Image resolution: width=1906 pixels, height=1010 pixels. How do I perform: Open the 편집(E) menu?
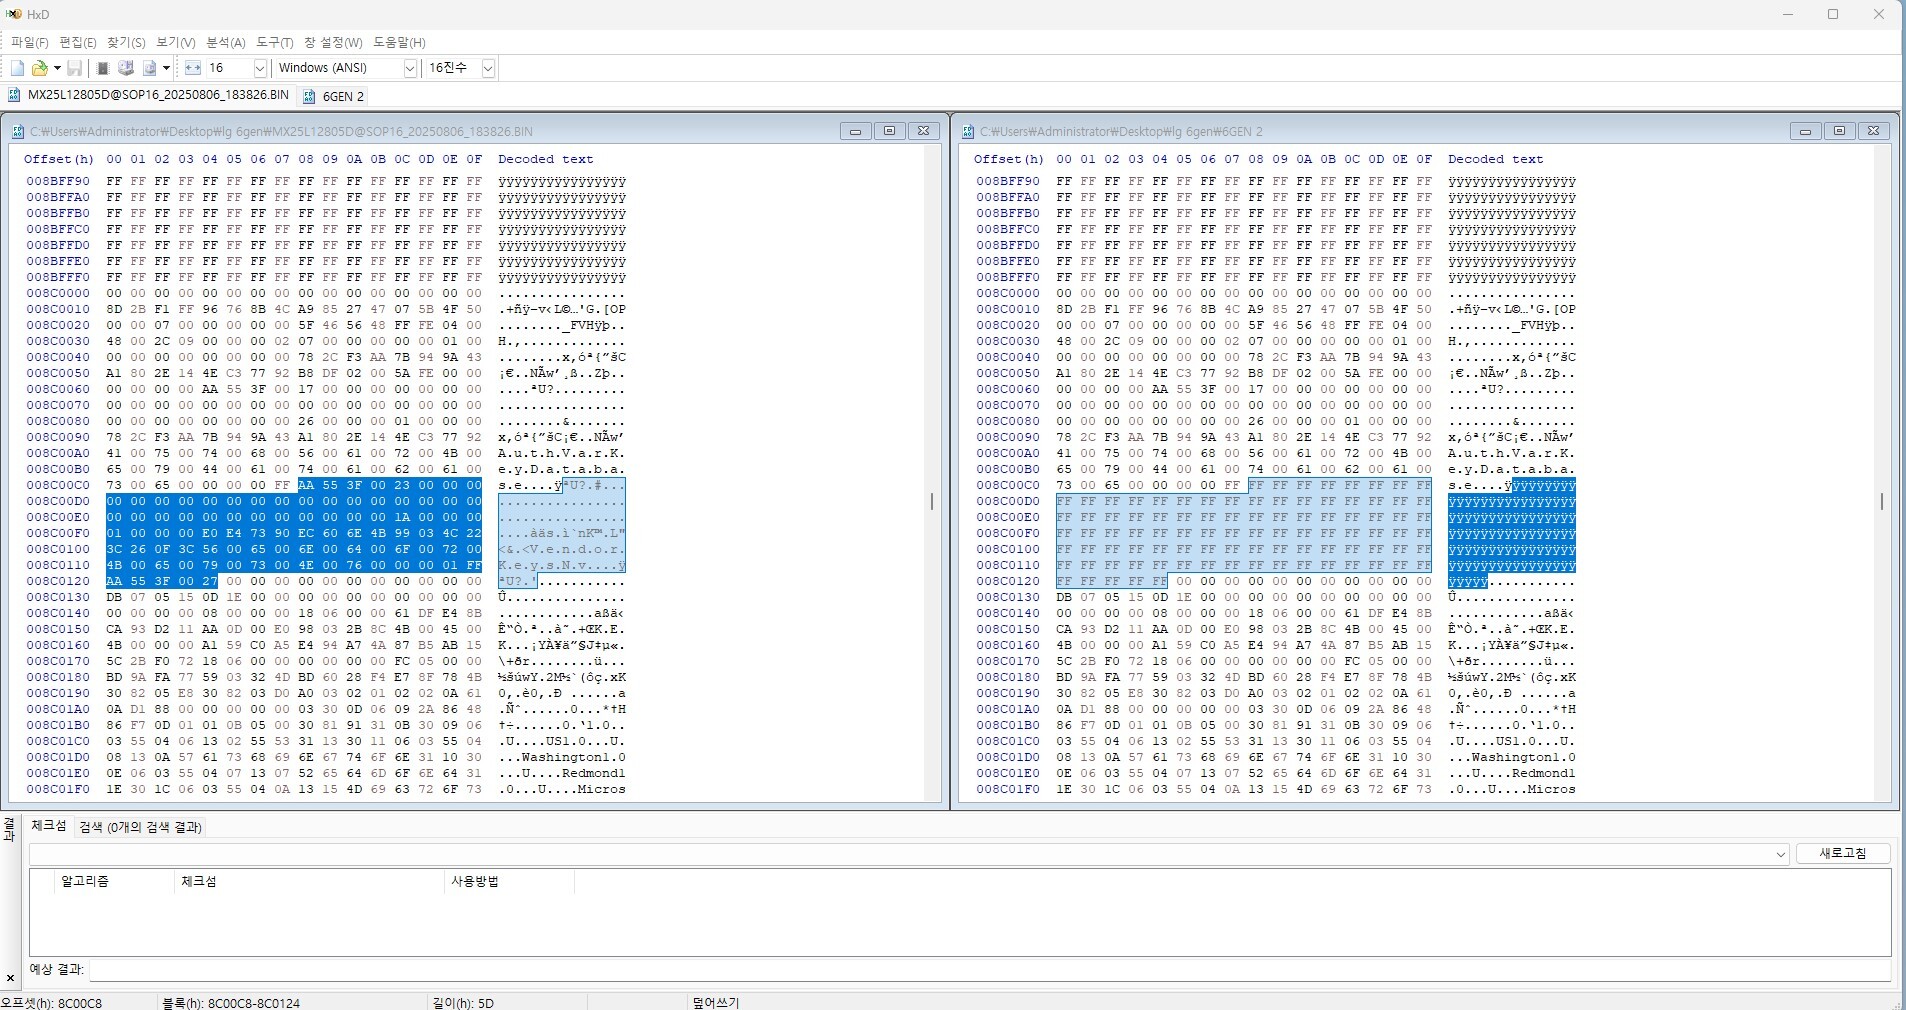click(x=78, y=42)
